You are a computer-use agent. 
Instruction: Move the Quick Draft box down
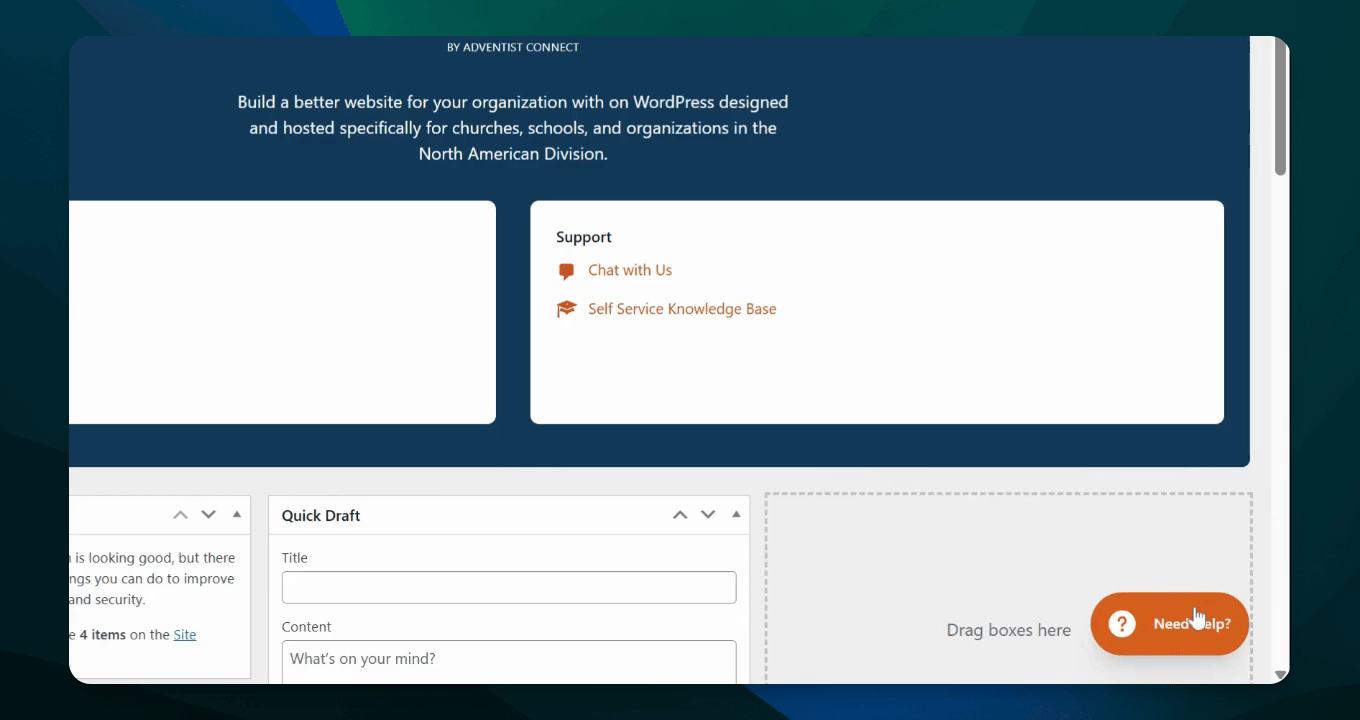708,515
